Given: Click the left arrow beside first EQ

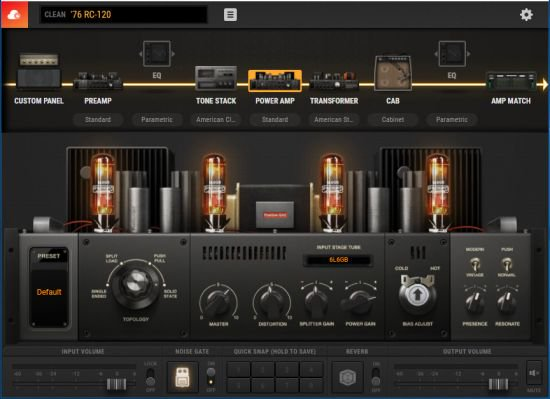Looking at the screenshot, I should (x=141, y=54).
